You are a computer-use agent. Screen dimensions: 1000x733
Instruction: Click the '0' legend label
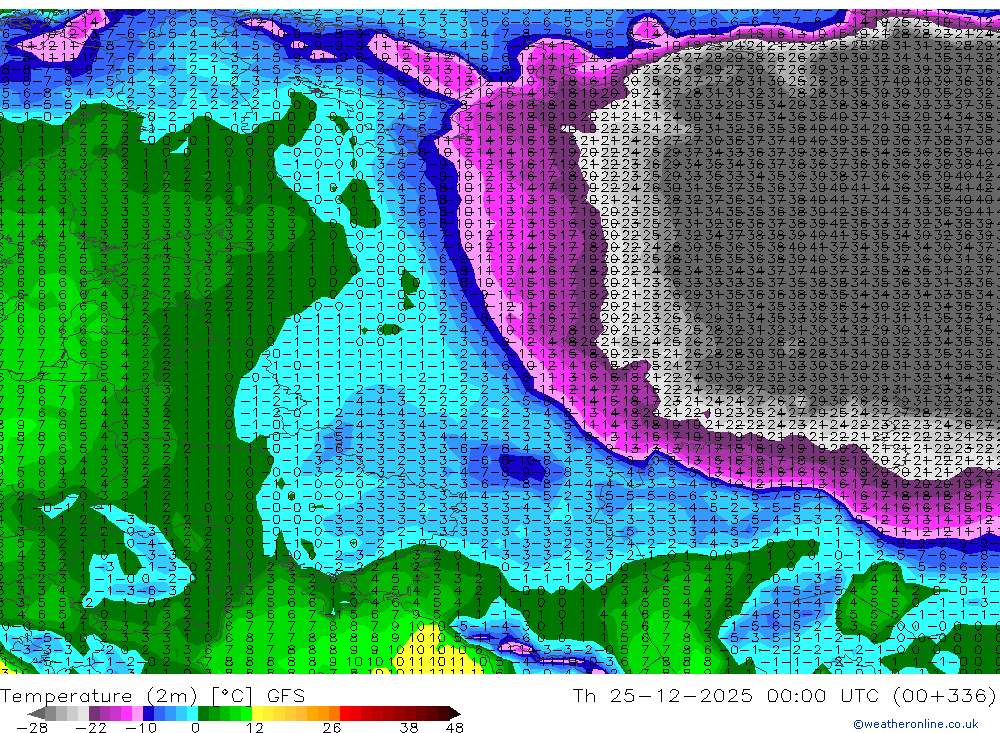(x=195, y=728)
